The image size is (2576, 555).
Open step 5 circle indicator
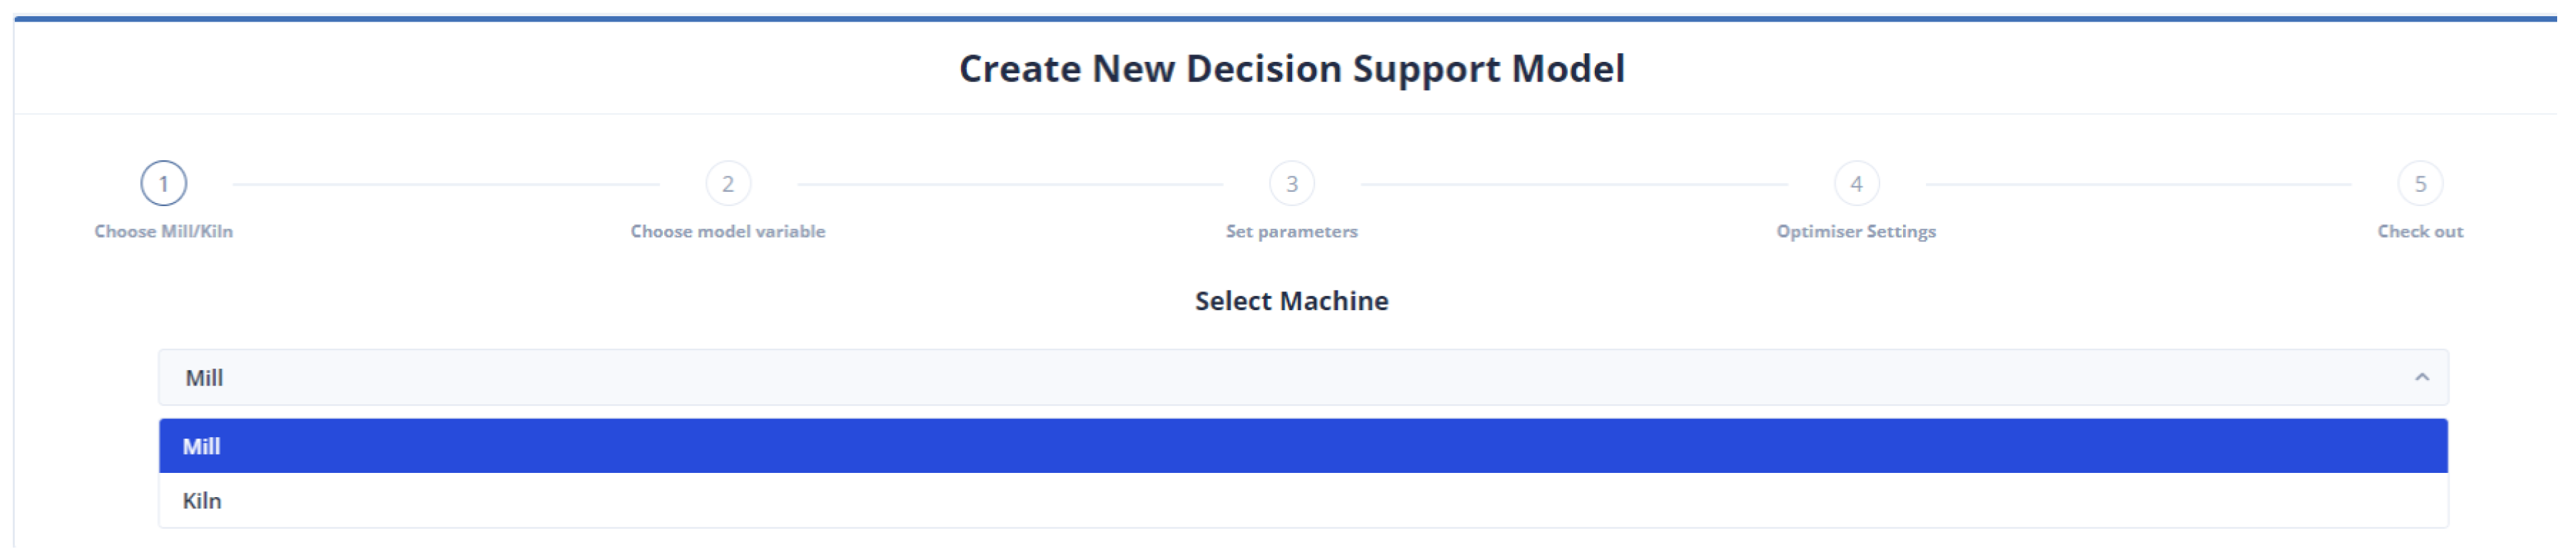[2420, 184]
